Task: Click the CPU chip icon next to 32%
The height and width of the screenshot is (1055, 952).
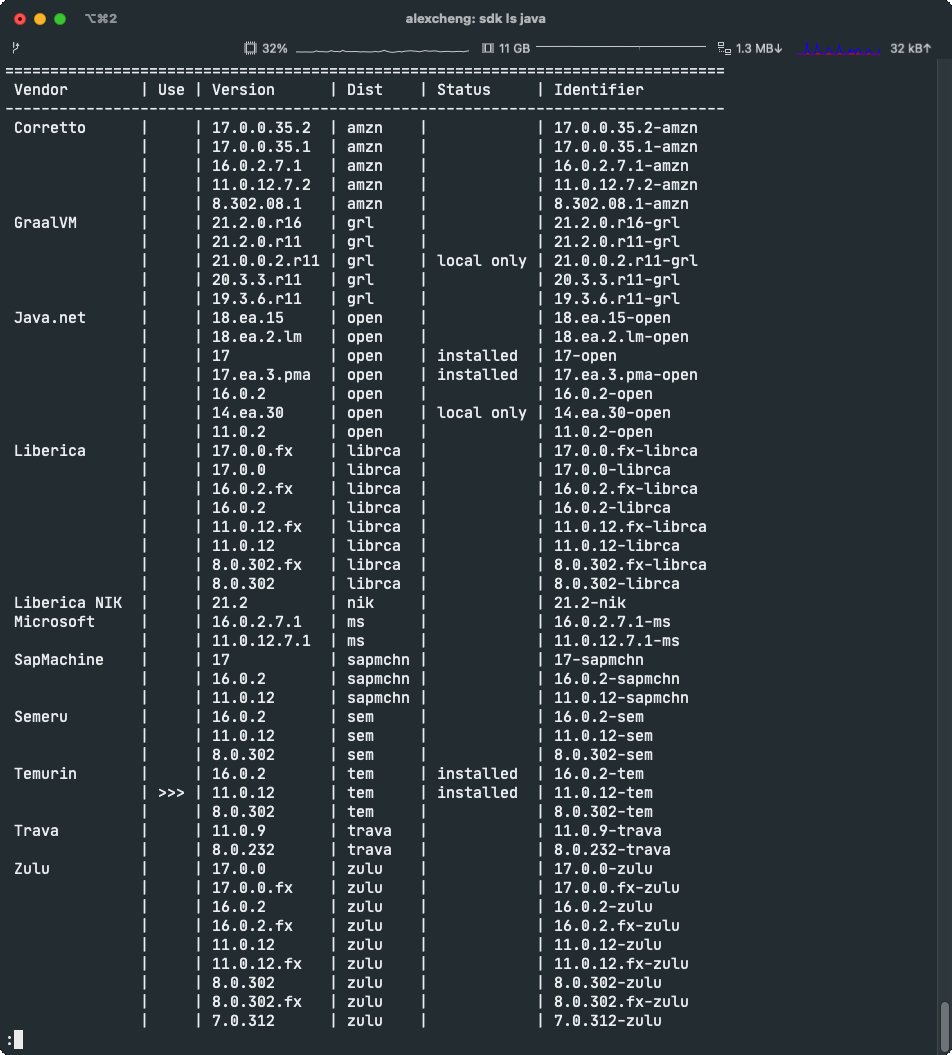Action: 248,46
